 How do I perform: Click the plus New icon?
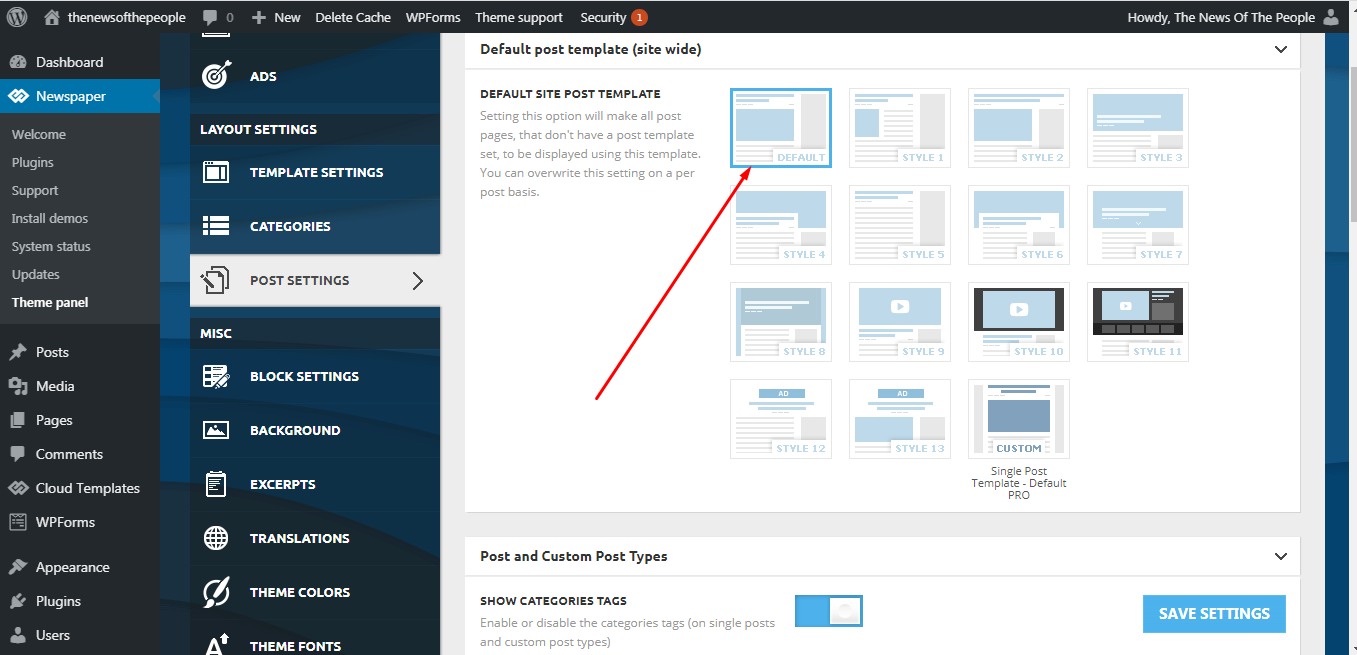click(x=259, y=18)
